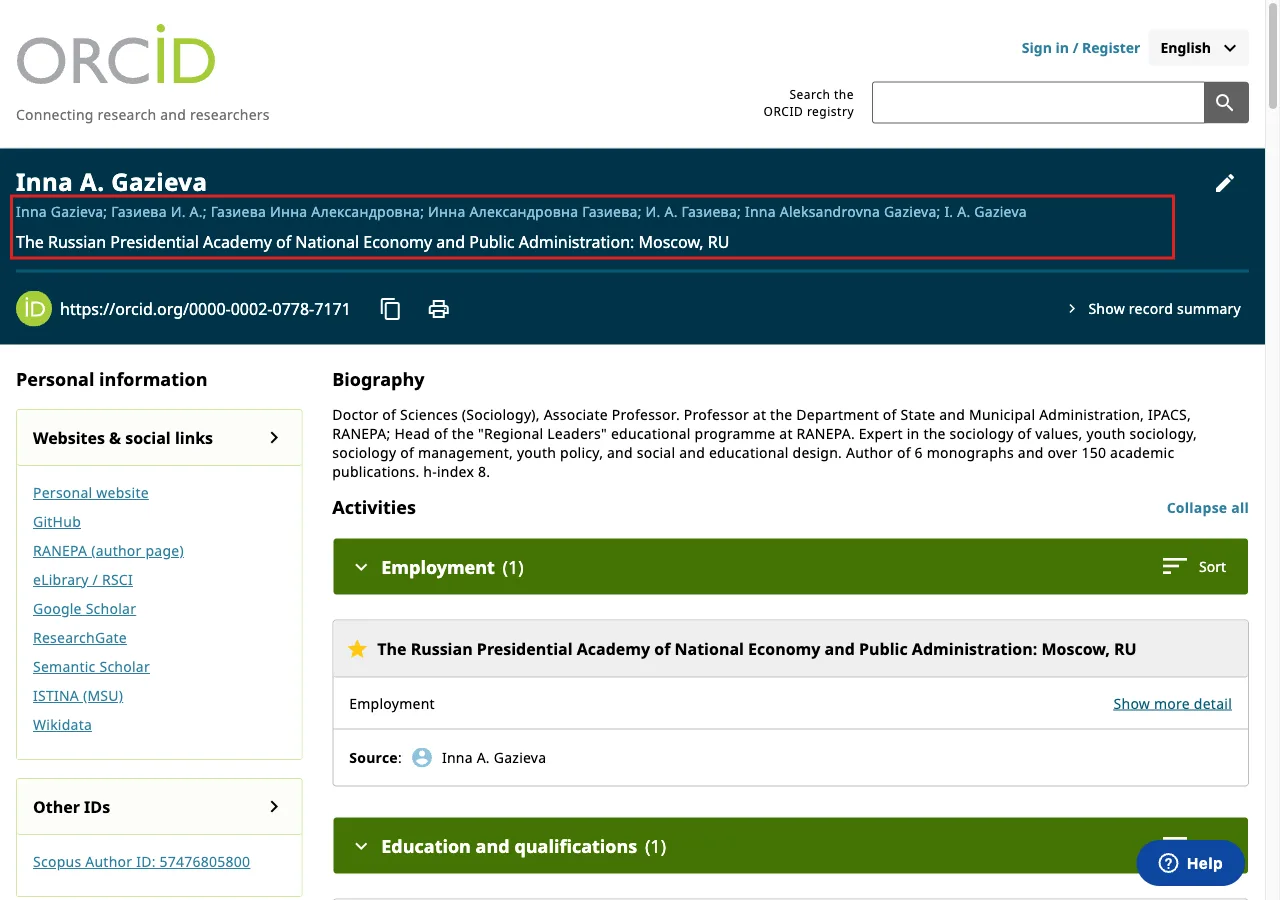Click the gold star on the employment entry
Screen dimensions: 1280x900
point(357,649)
